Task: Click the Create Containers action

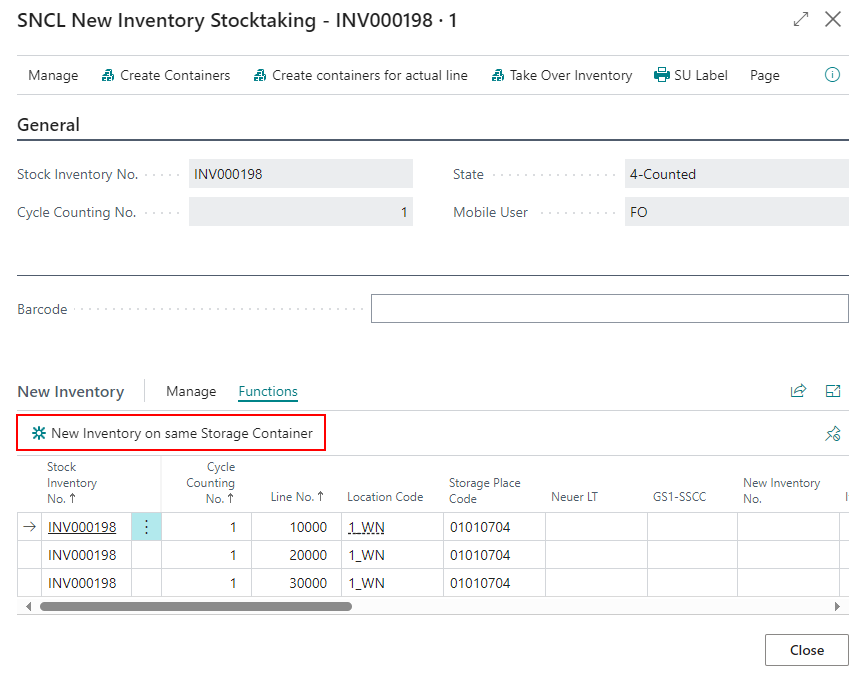Action: click(166, 75)
